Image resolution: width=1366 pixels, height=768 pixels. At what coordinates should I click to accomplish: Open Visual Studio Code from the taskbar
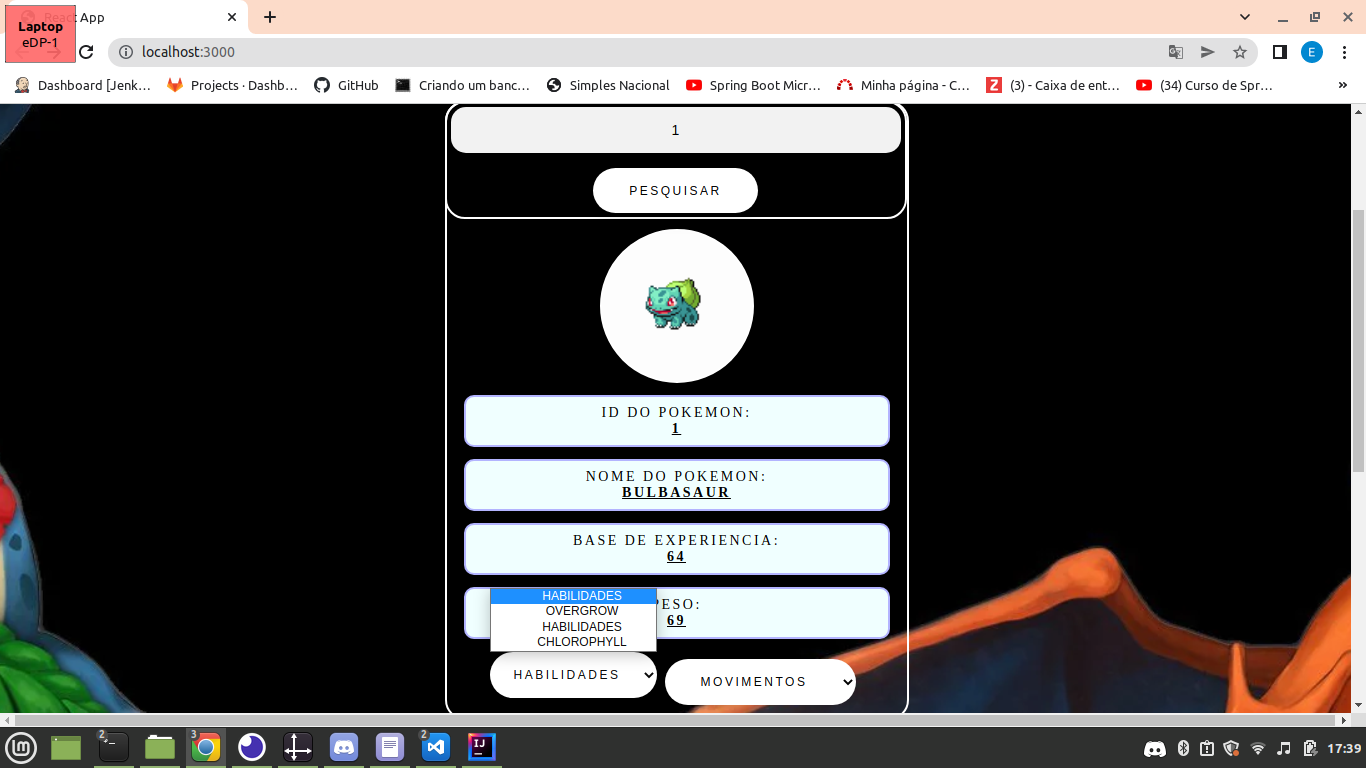[x=435, y=747]
